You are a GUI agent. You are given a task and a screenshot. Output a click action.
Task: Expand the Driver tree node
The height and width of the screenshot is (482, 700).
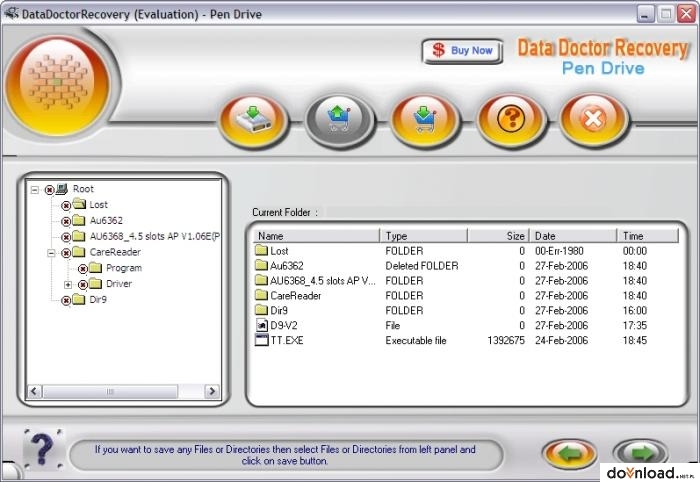coord(68,285)
